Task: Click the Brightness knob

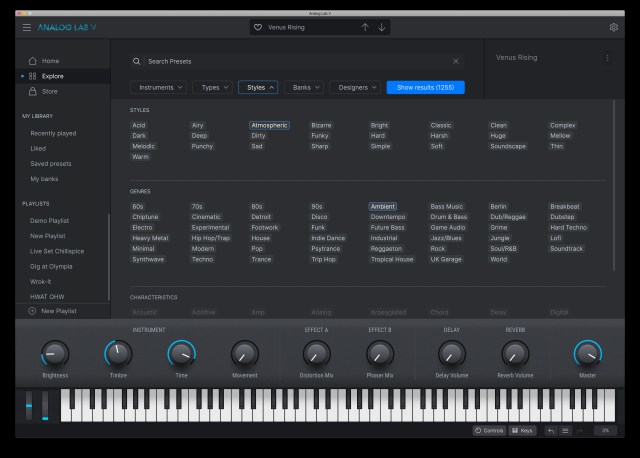Action: 55,354
